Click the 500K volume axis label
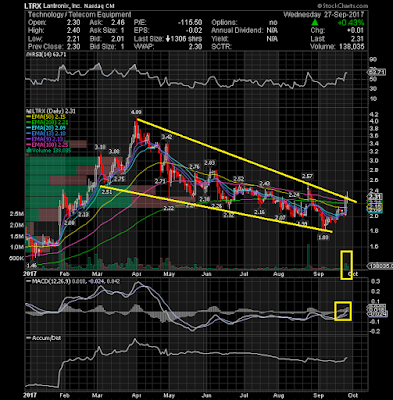This screenshot has width=393, height=400. [x=16, y=258]
